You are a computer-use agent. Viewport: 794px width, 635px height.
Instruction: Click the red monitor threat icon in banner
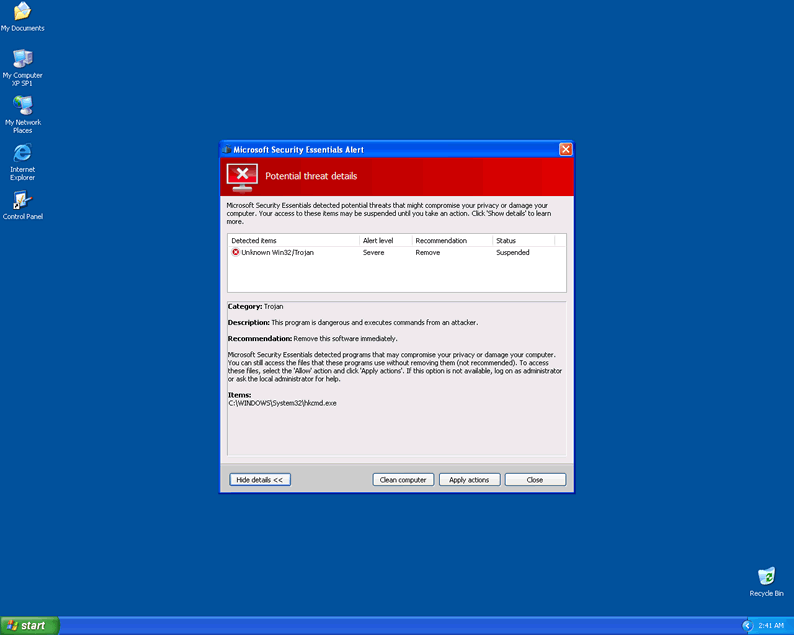(242, 176)
